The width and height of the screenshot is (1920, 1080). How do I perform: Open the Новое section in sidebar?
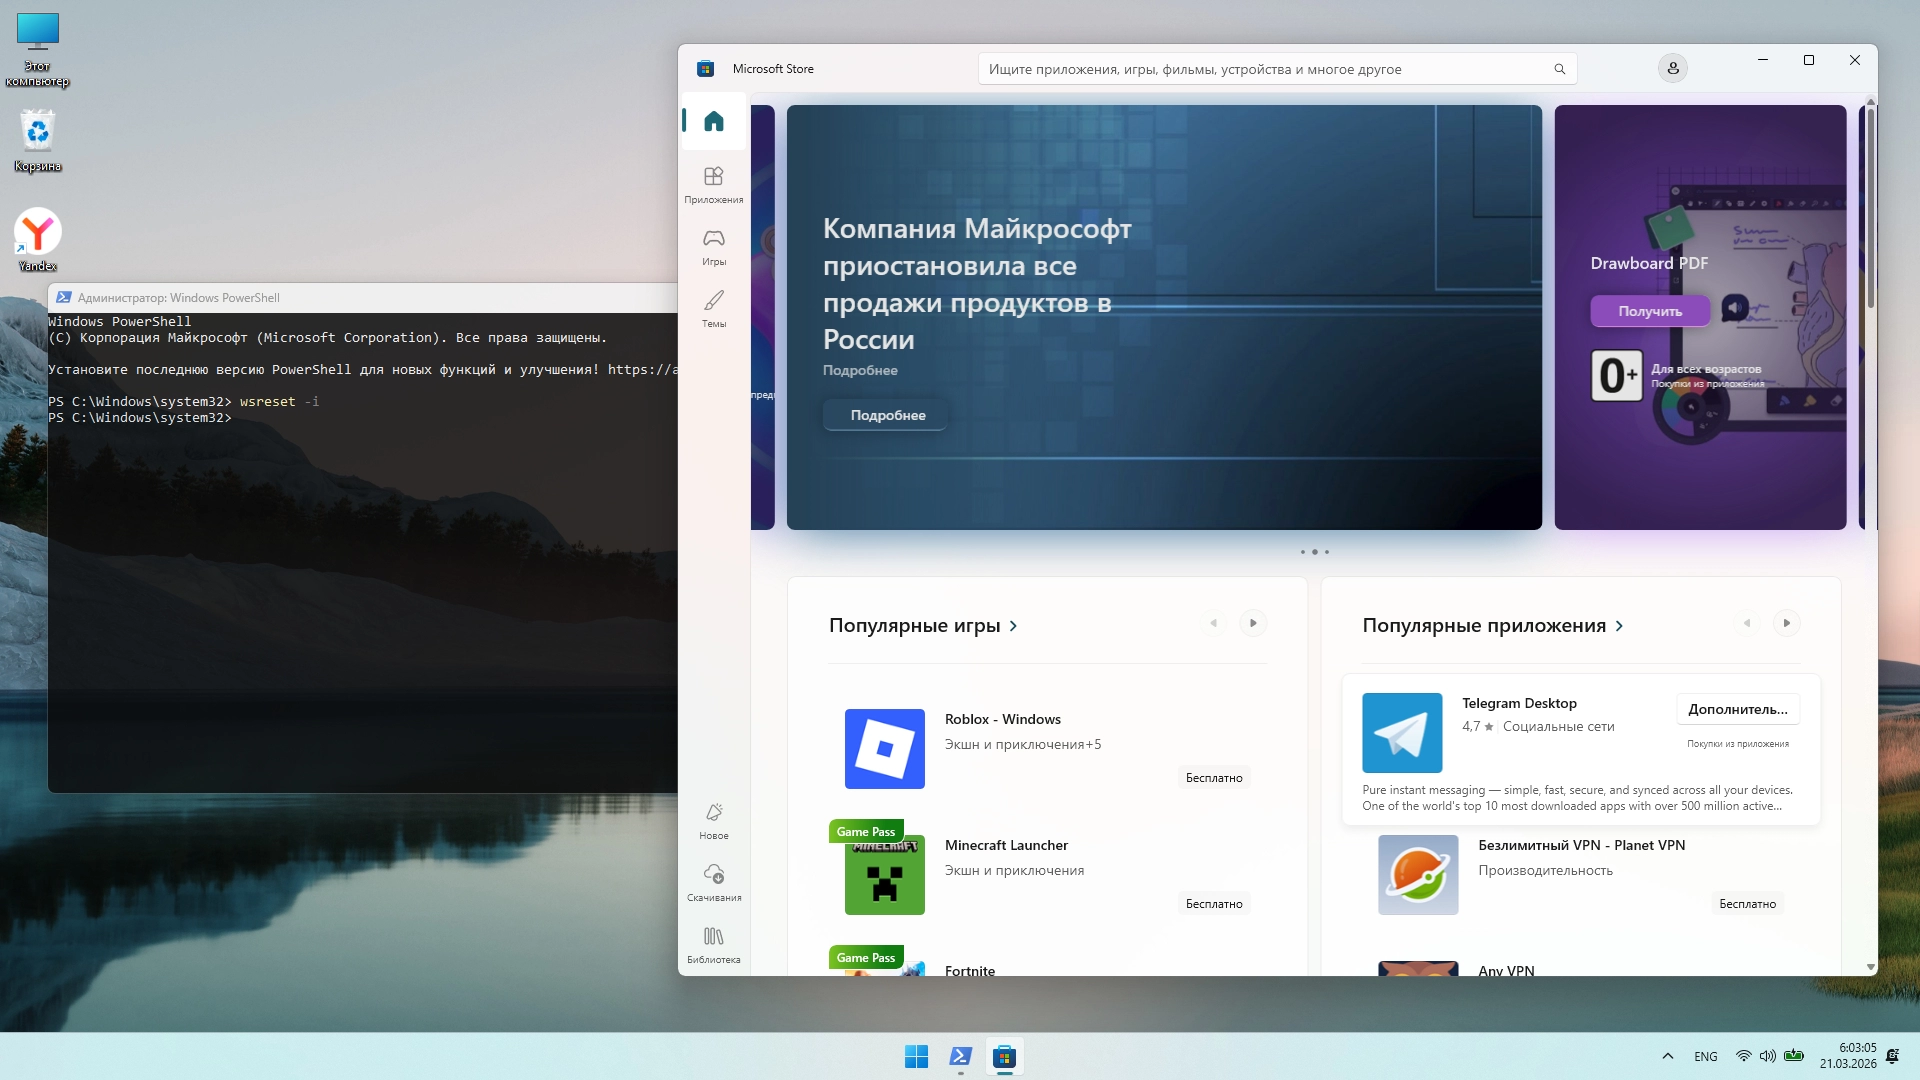[x=713, y=821]
